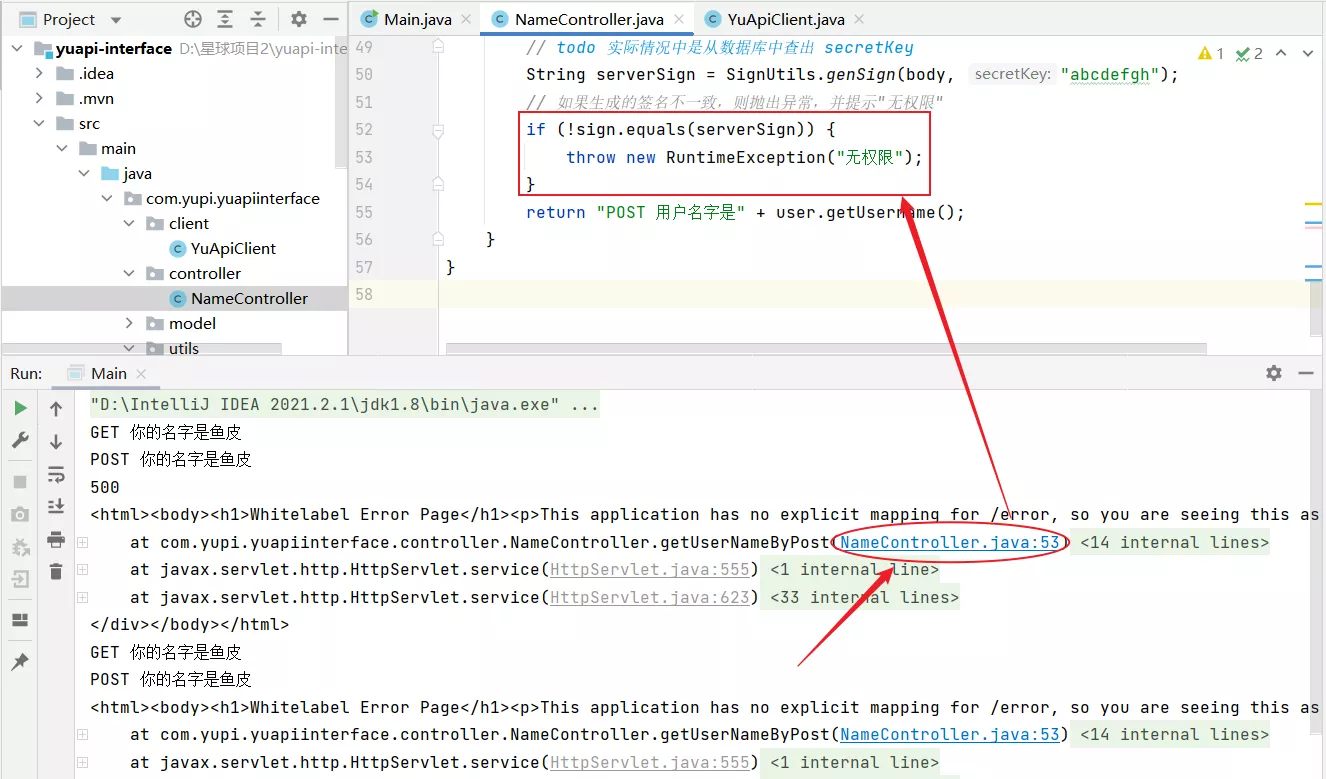
Task: Collapse the controller package
Action: (129, 273)
